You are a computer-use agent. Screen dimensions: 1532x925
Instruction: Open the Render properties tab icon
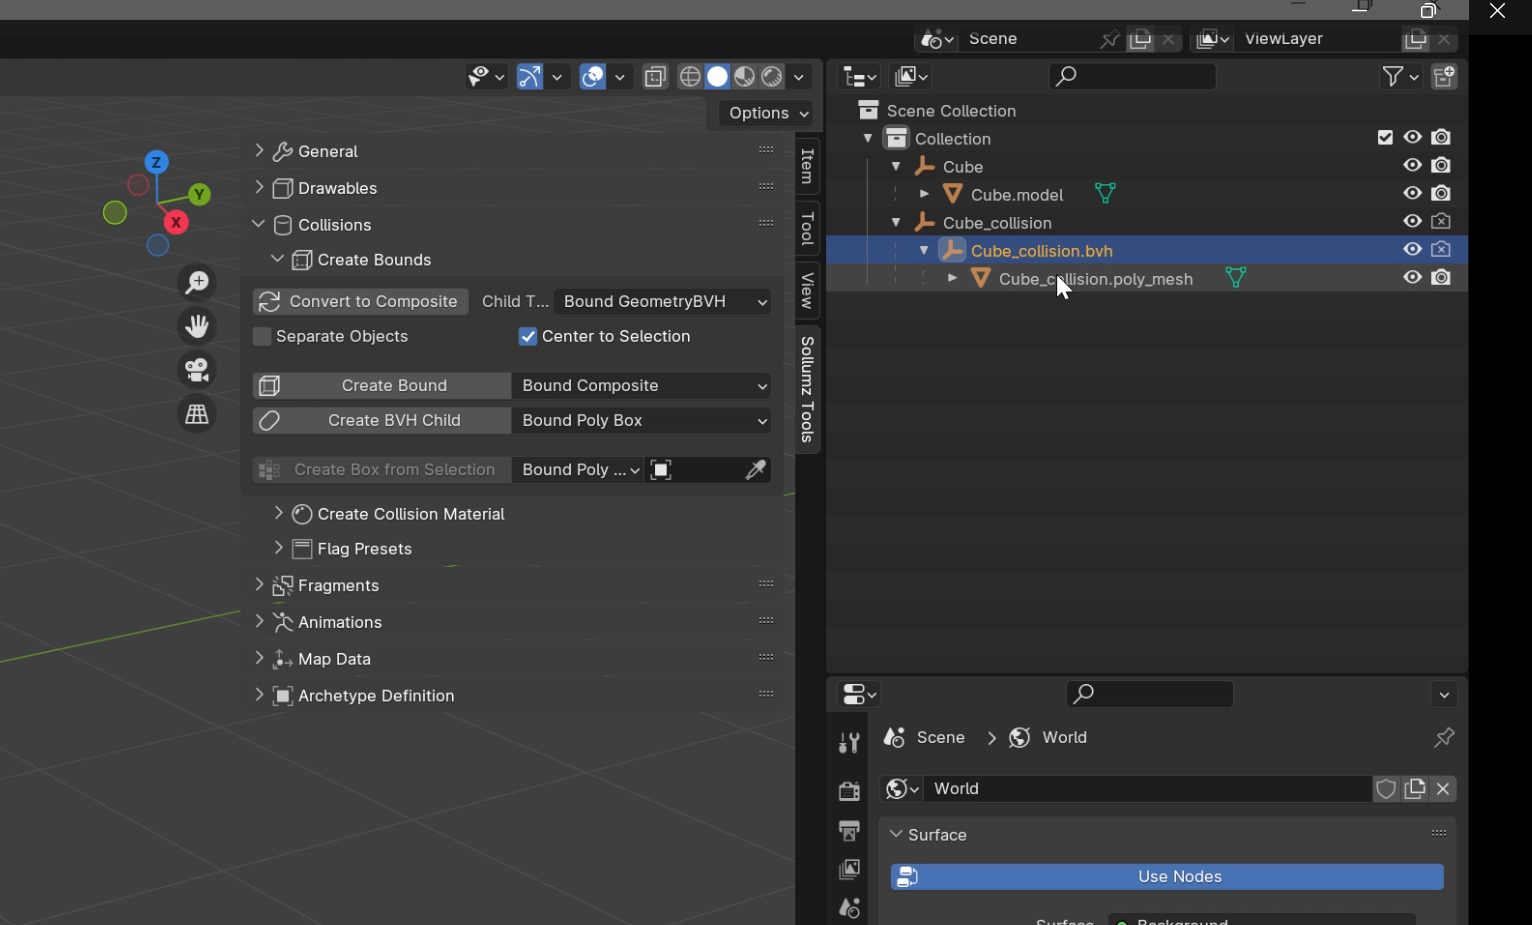pos(849,791)
